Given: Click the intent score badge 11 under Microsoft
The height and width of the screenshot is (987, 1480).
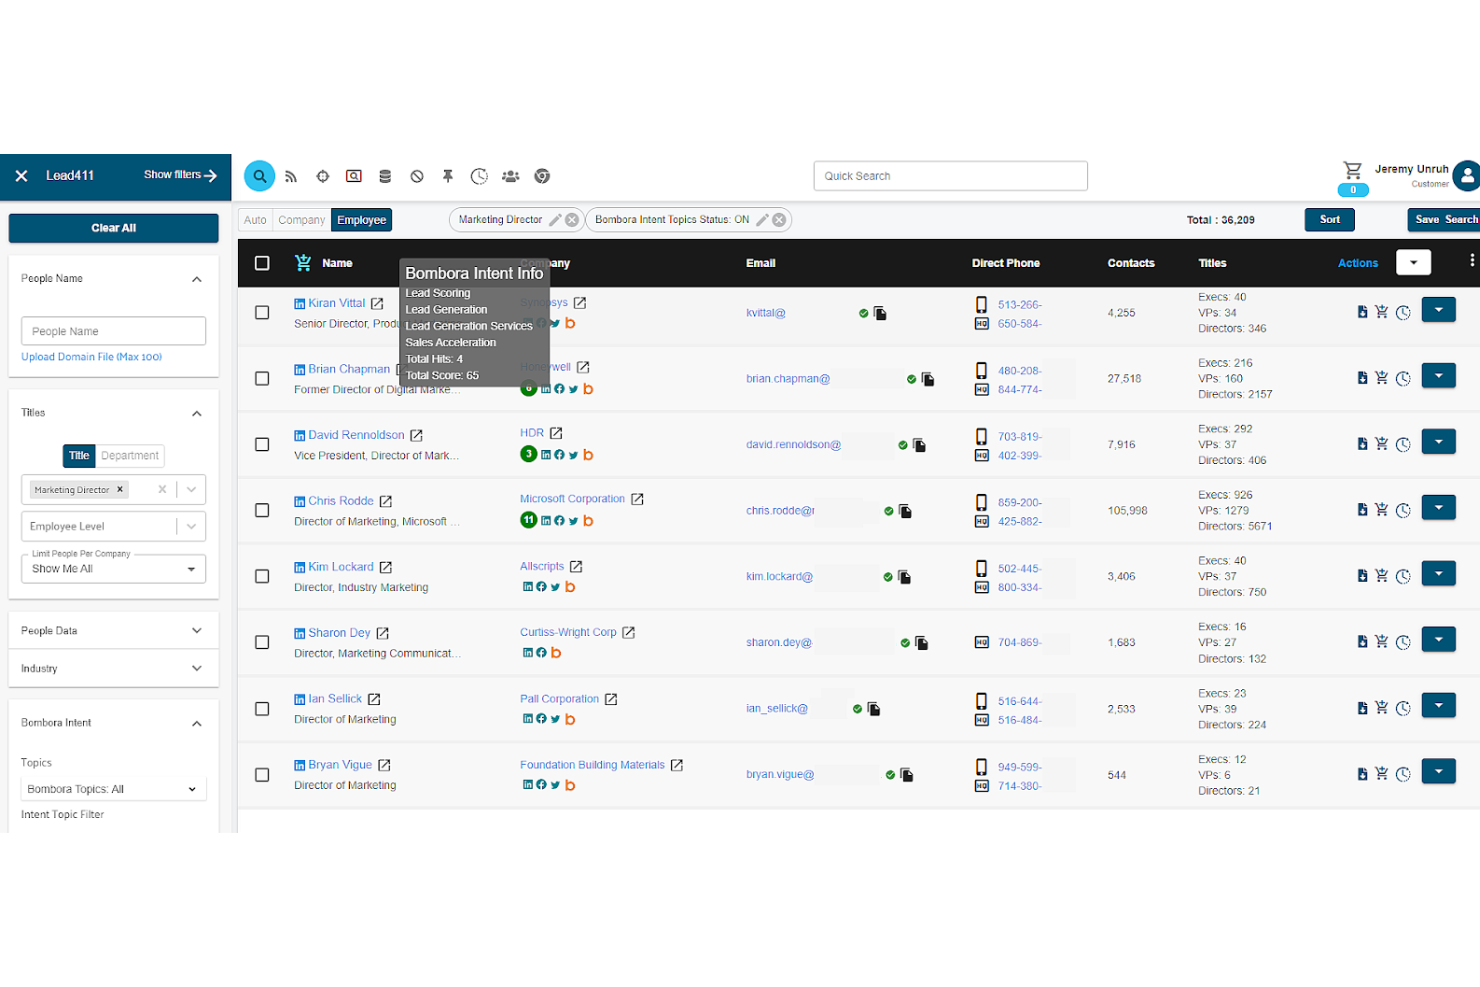Looking at the screenshot, I should (529, 520).
